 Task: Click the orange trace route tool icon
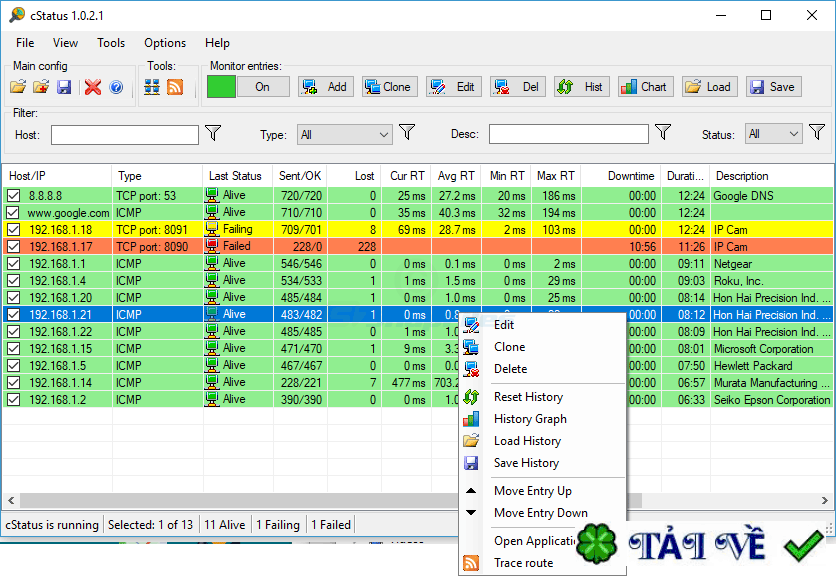pyautogui.click(x=175, y=87)
